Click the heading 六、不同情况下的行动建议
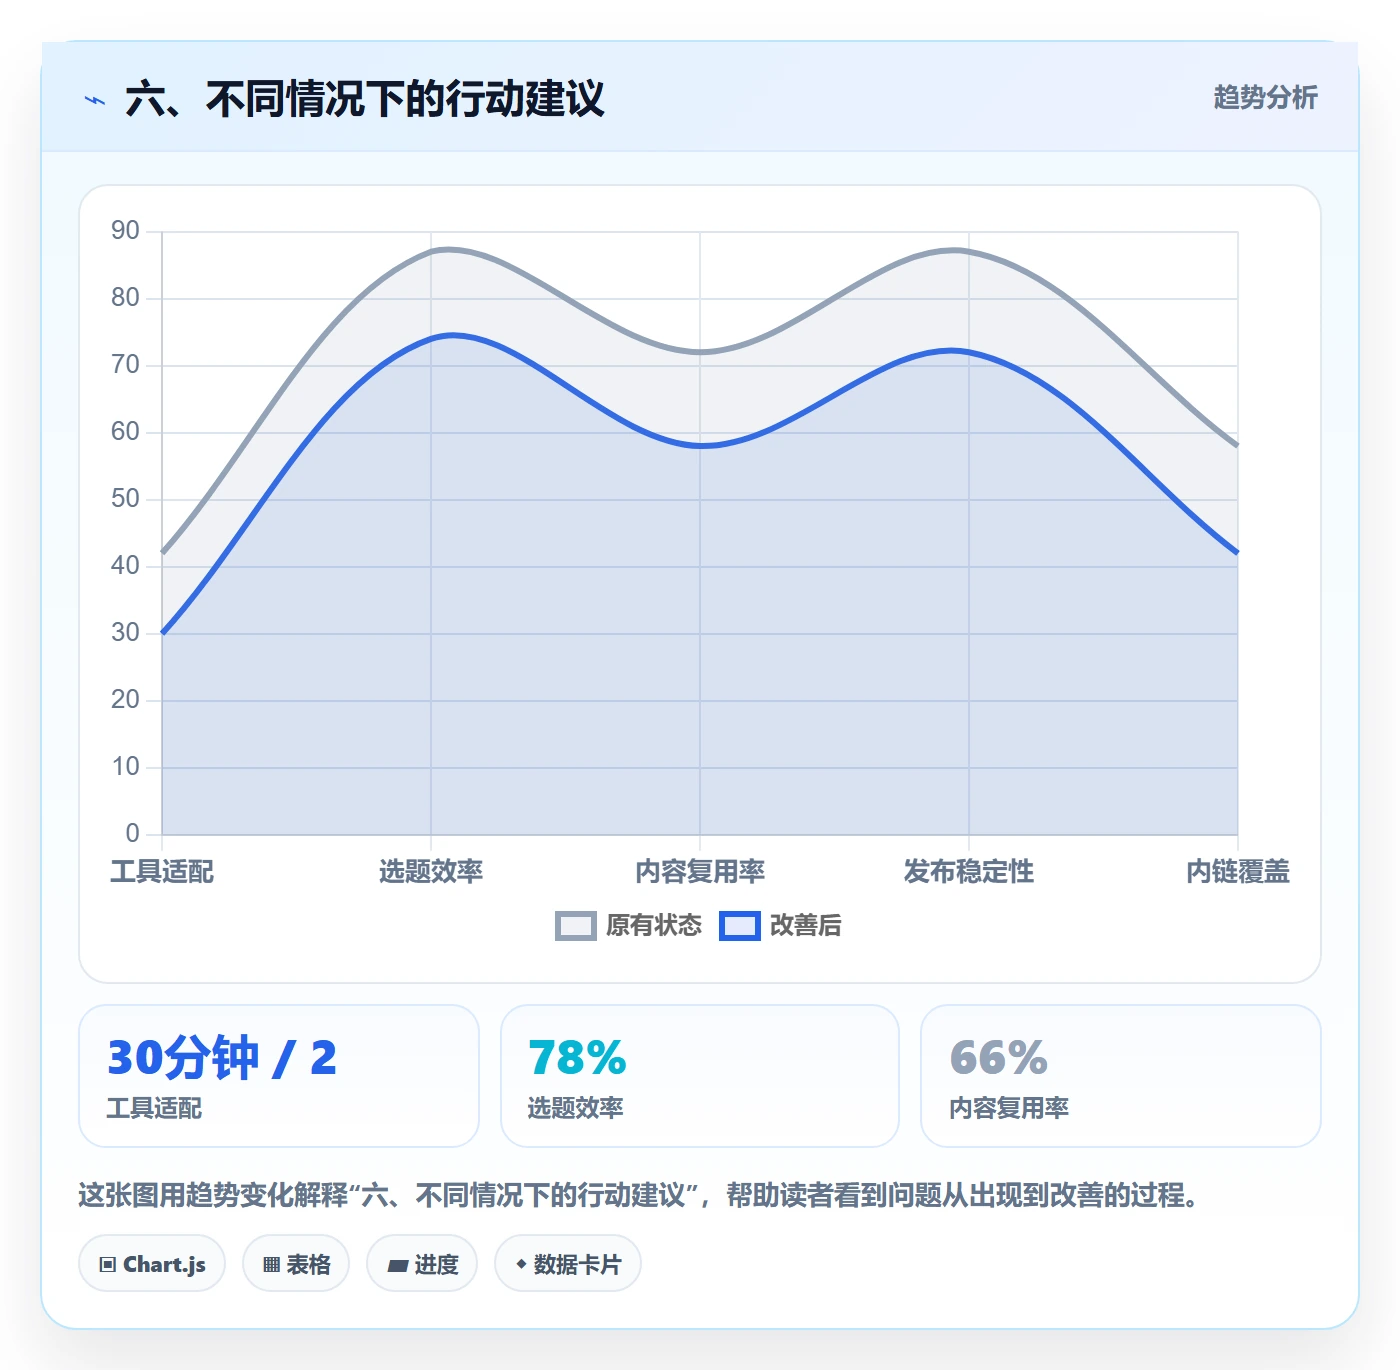Image resolution: width=1400 pixels, height=1370 pixels. click(x=365, y=99)
